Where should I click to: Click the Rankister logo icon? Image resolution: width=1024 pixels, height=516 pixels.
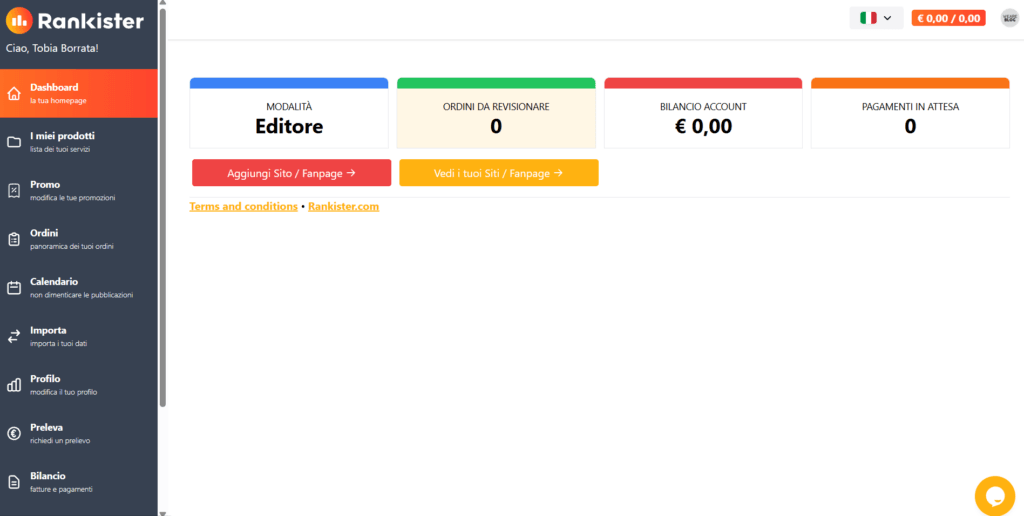(19, 21)
